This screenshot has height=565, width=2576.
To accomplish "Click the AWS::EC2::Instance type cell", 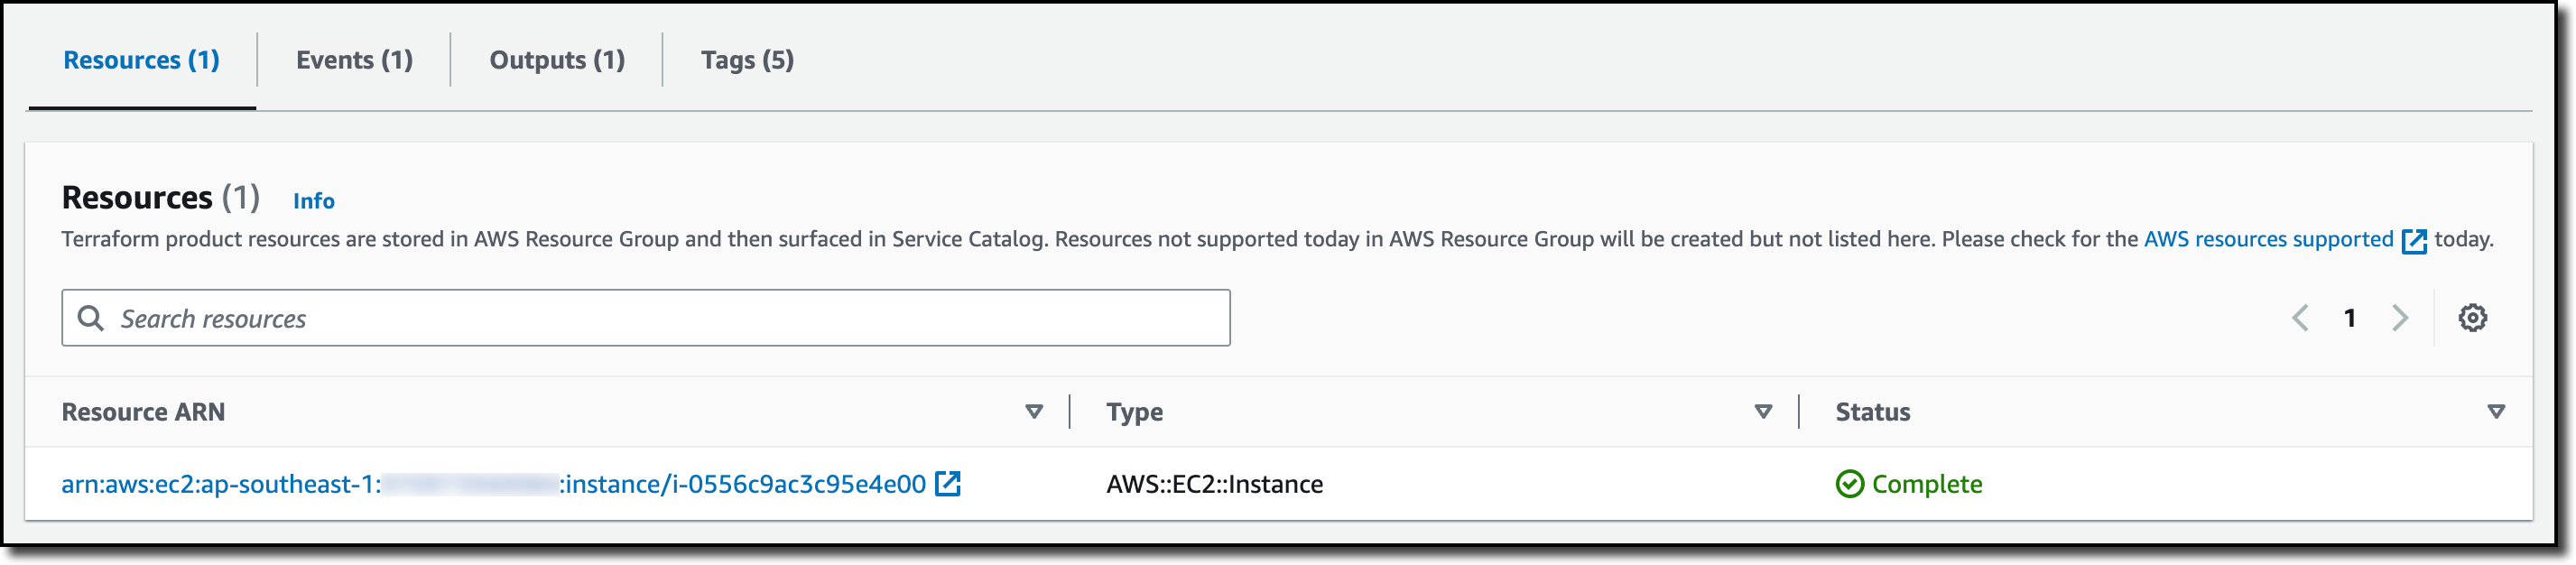I will (x=1214, y=484).
